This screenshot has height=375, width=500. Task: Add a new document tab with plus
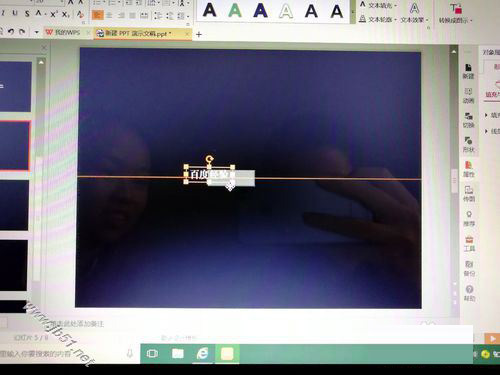click(x=199, y=34)
